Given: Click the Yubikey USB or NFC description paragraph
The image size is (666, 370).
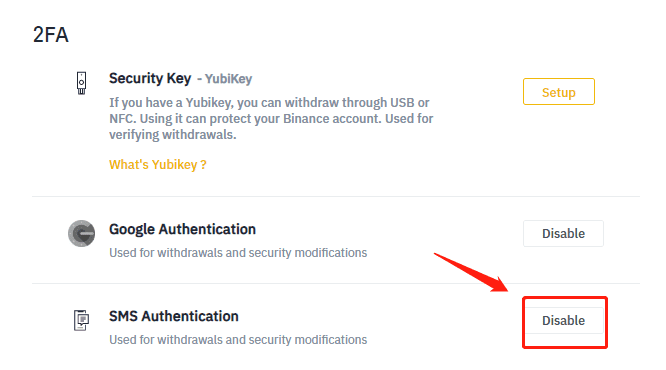Looking at the screenshot, I should coord(271,119).
